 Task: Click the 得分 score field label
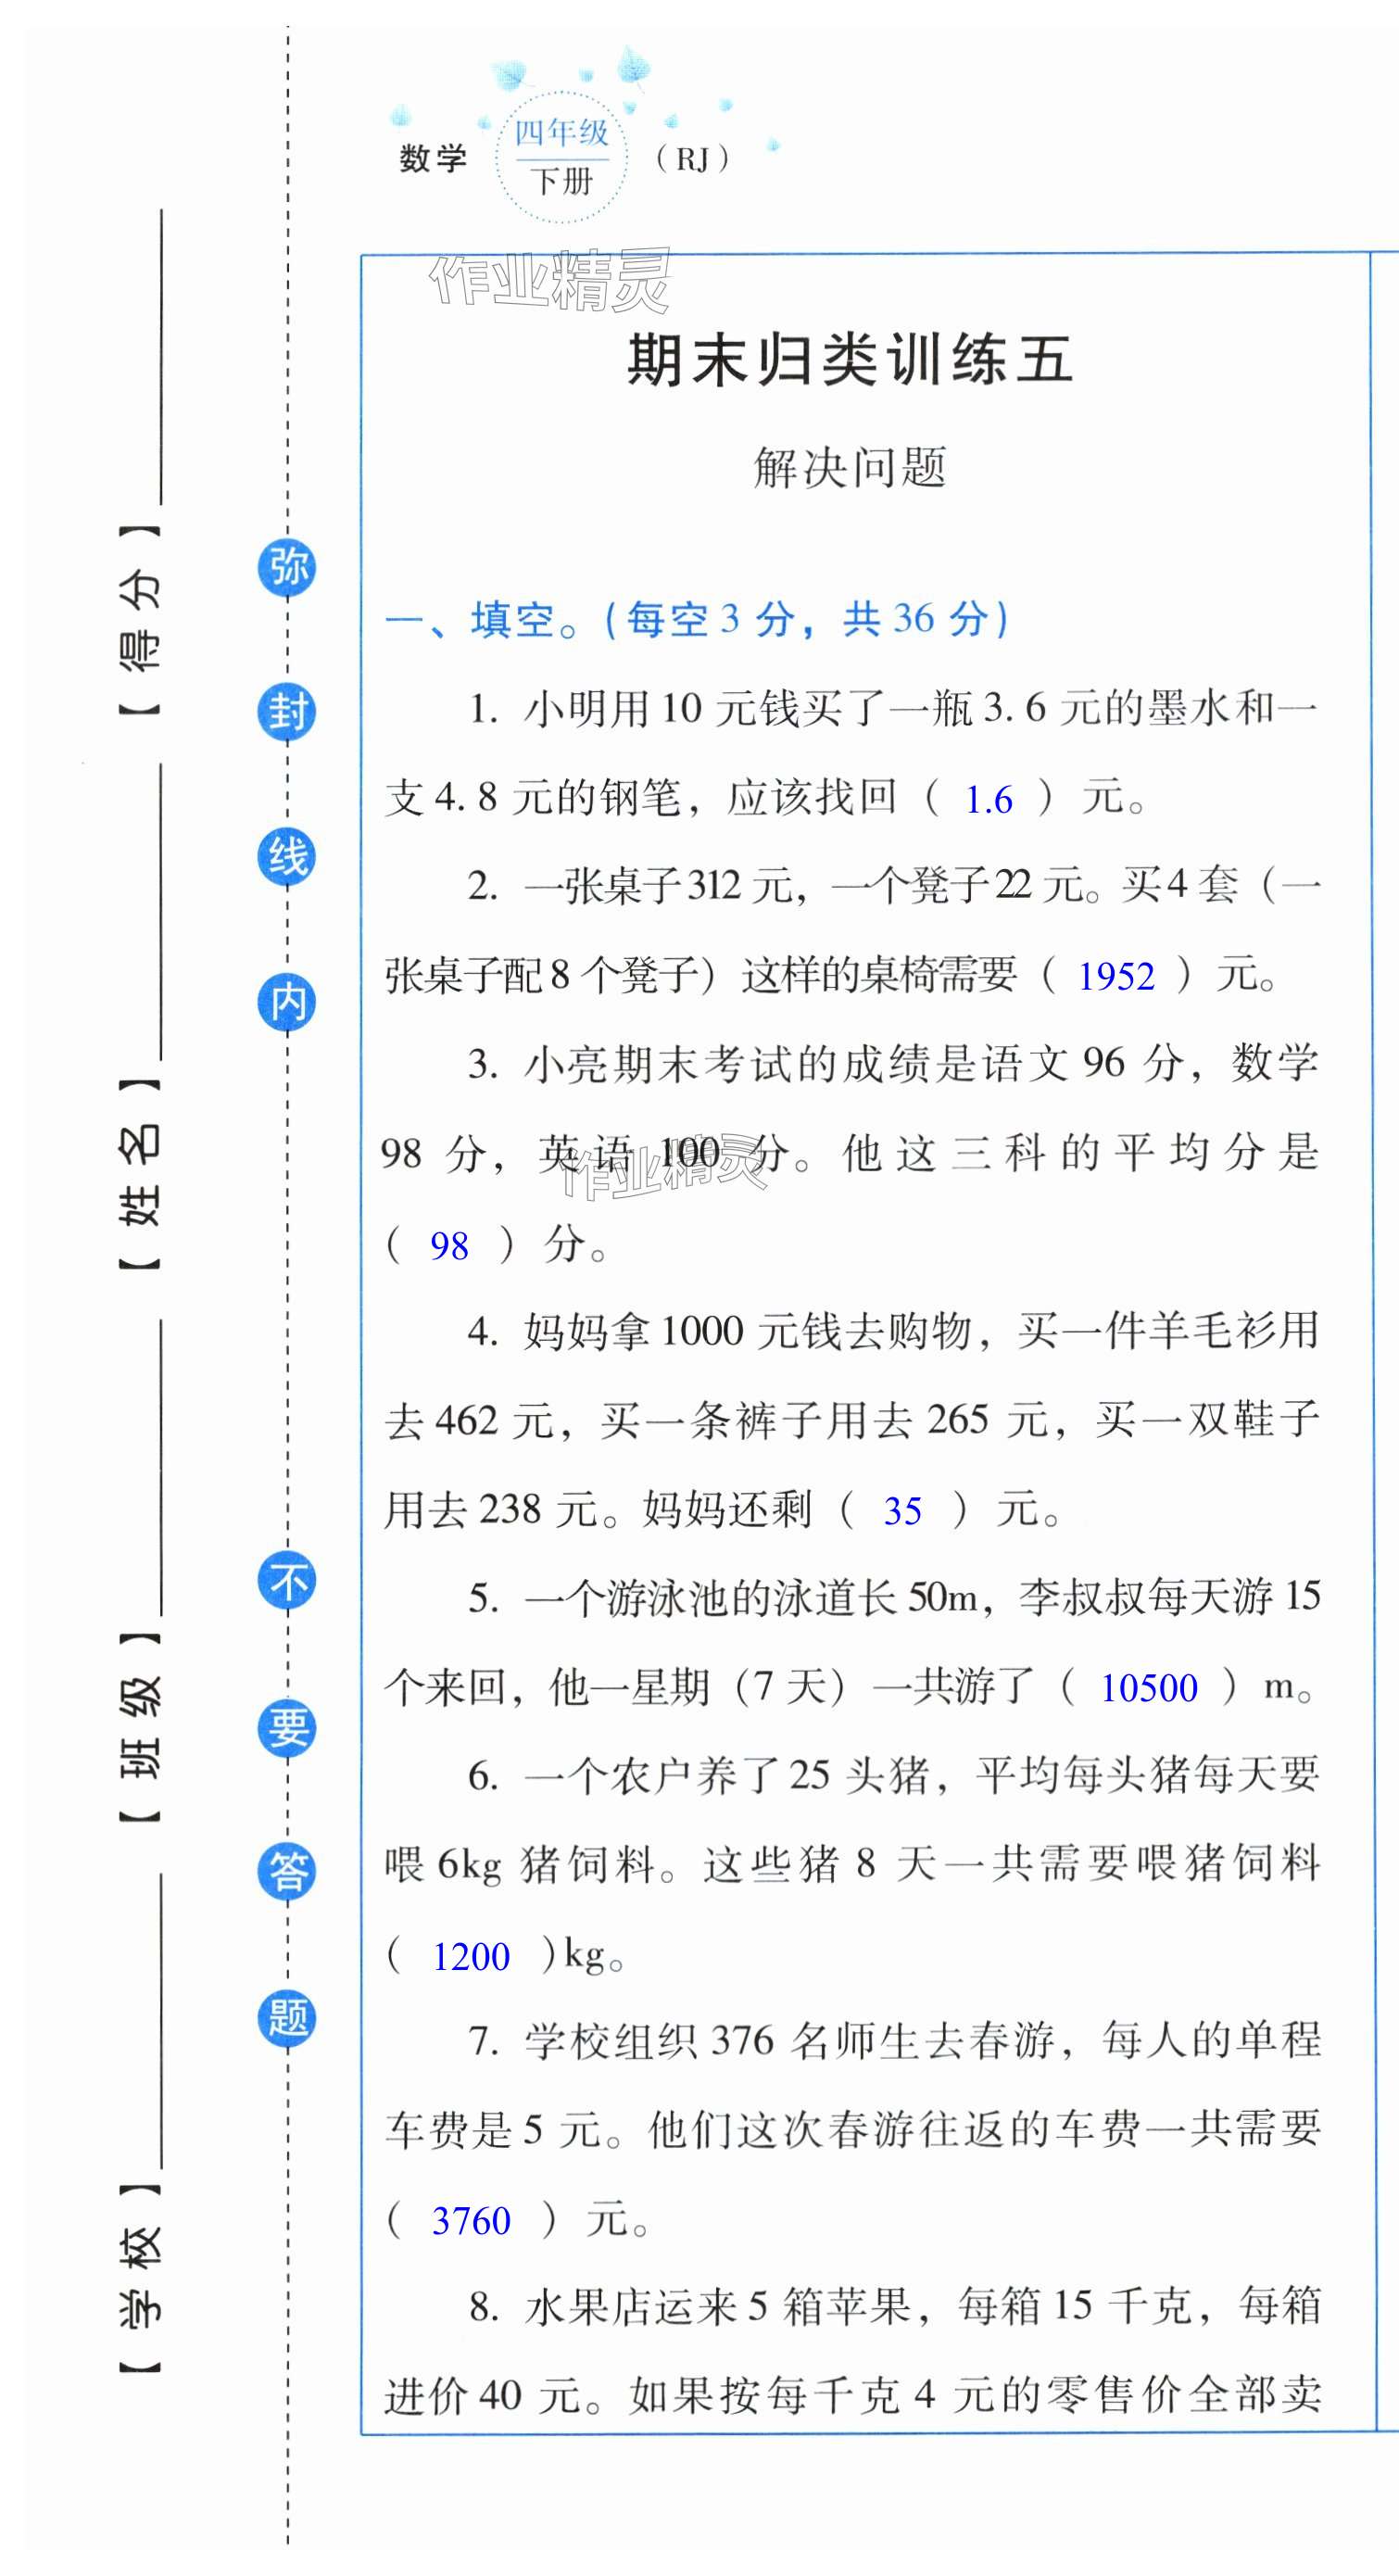139,621
